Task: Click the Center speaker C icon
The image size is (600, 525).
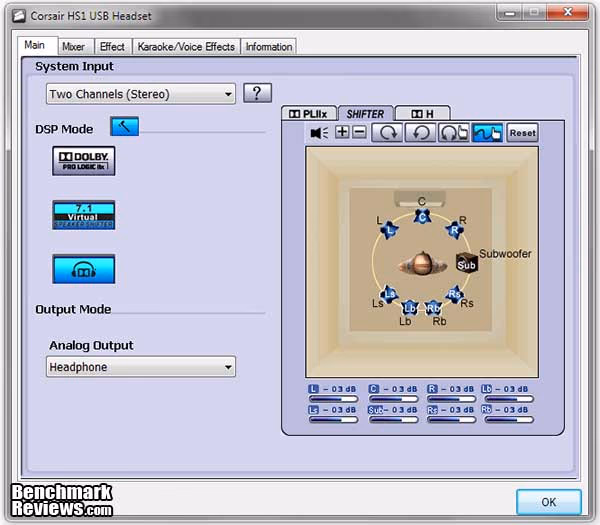Action: pos(422,217)
